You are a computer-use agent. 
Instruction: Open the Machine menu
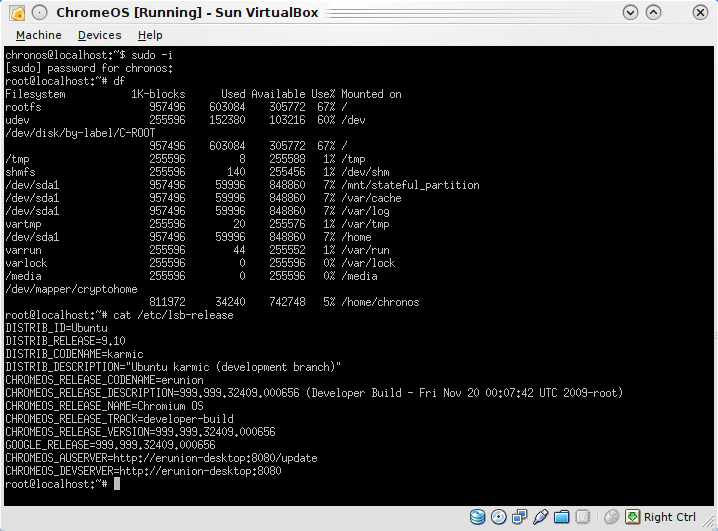coord(39,35)
